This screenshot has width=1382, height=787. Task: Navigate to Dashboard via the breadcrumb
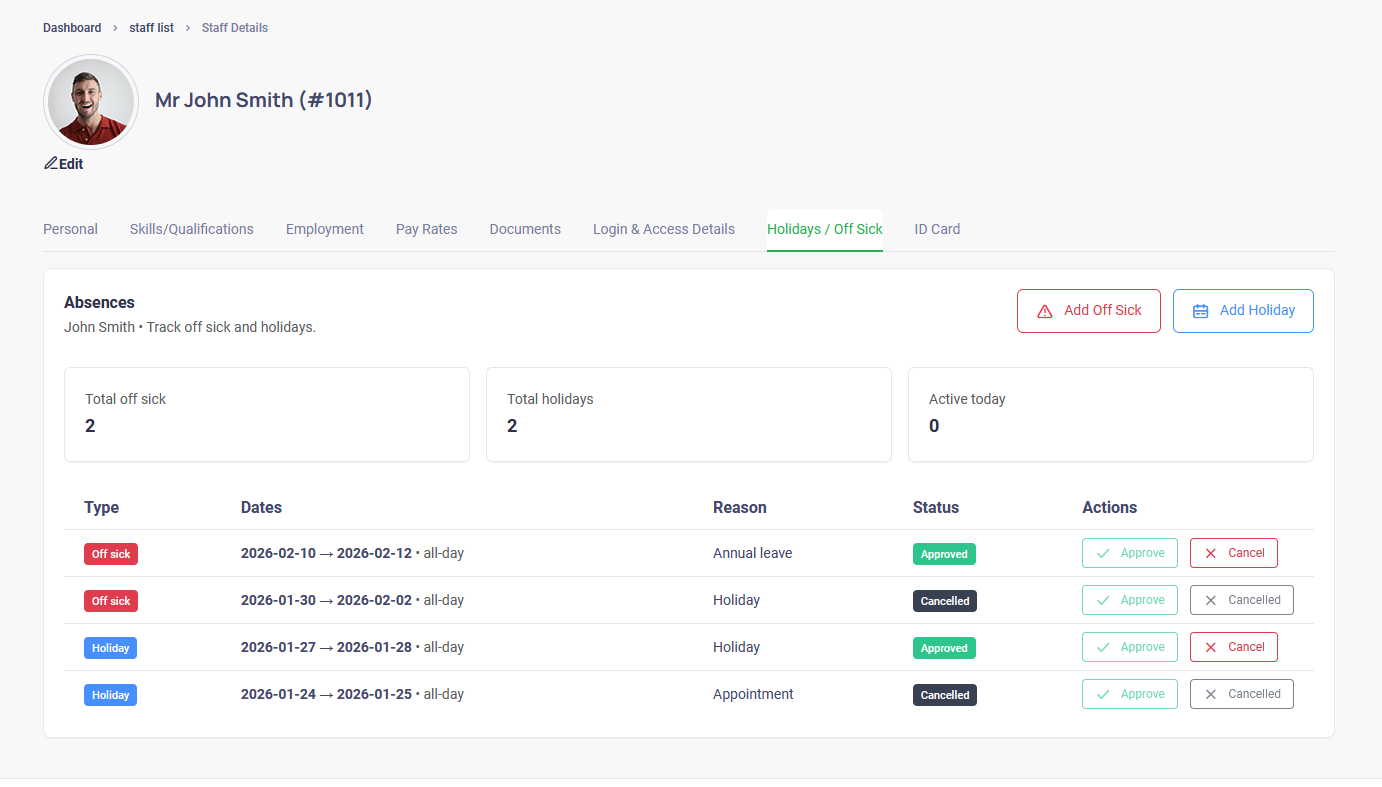[72, 27]
